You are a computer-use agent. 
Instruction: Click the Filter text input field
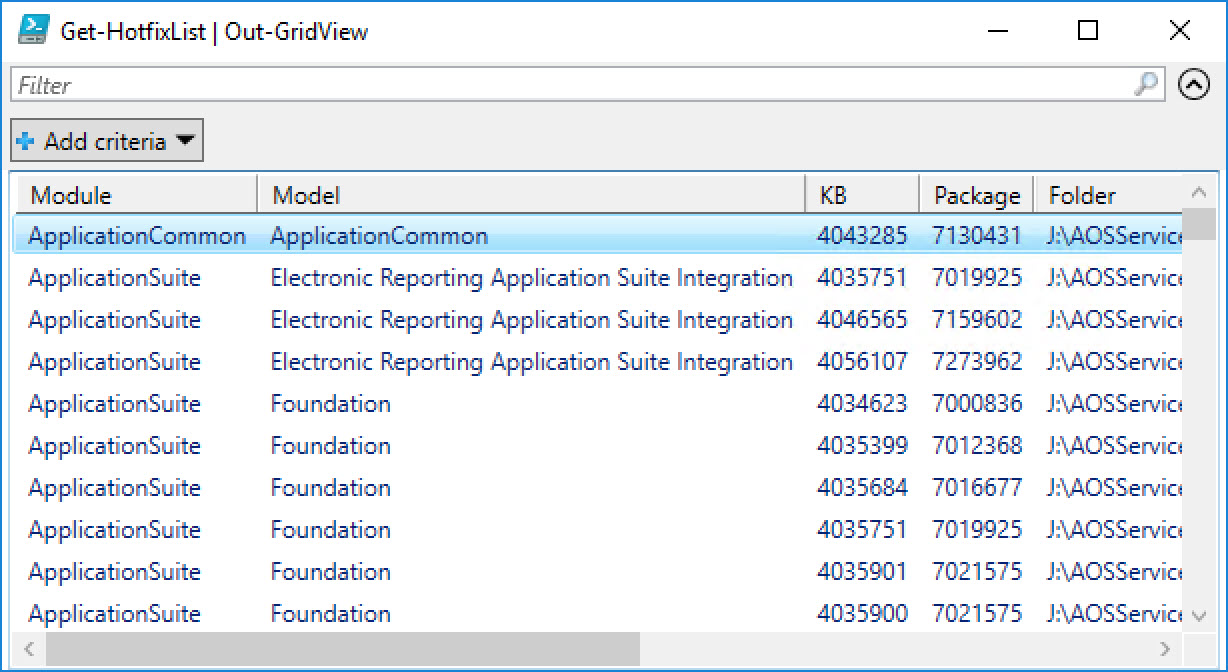400,84
